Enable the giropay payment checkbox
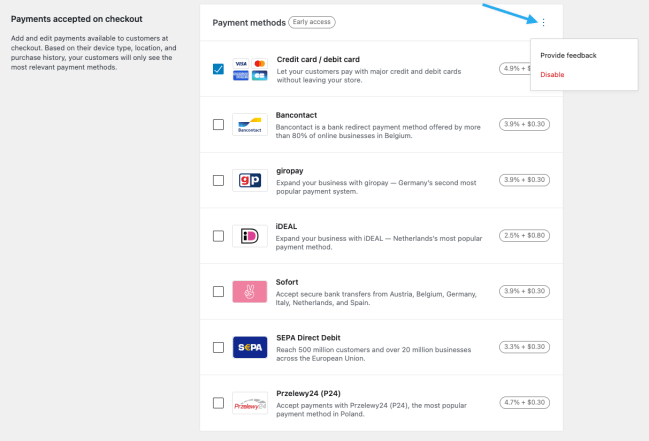Screen dimensions: 649x441 point(218,180)
